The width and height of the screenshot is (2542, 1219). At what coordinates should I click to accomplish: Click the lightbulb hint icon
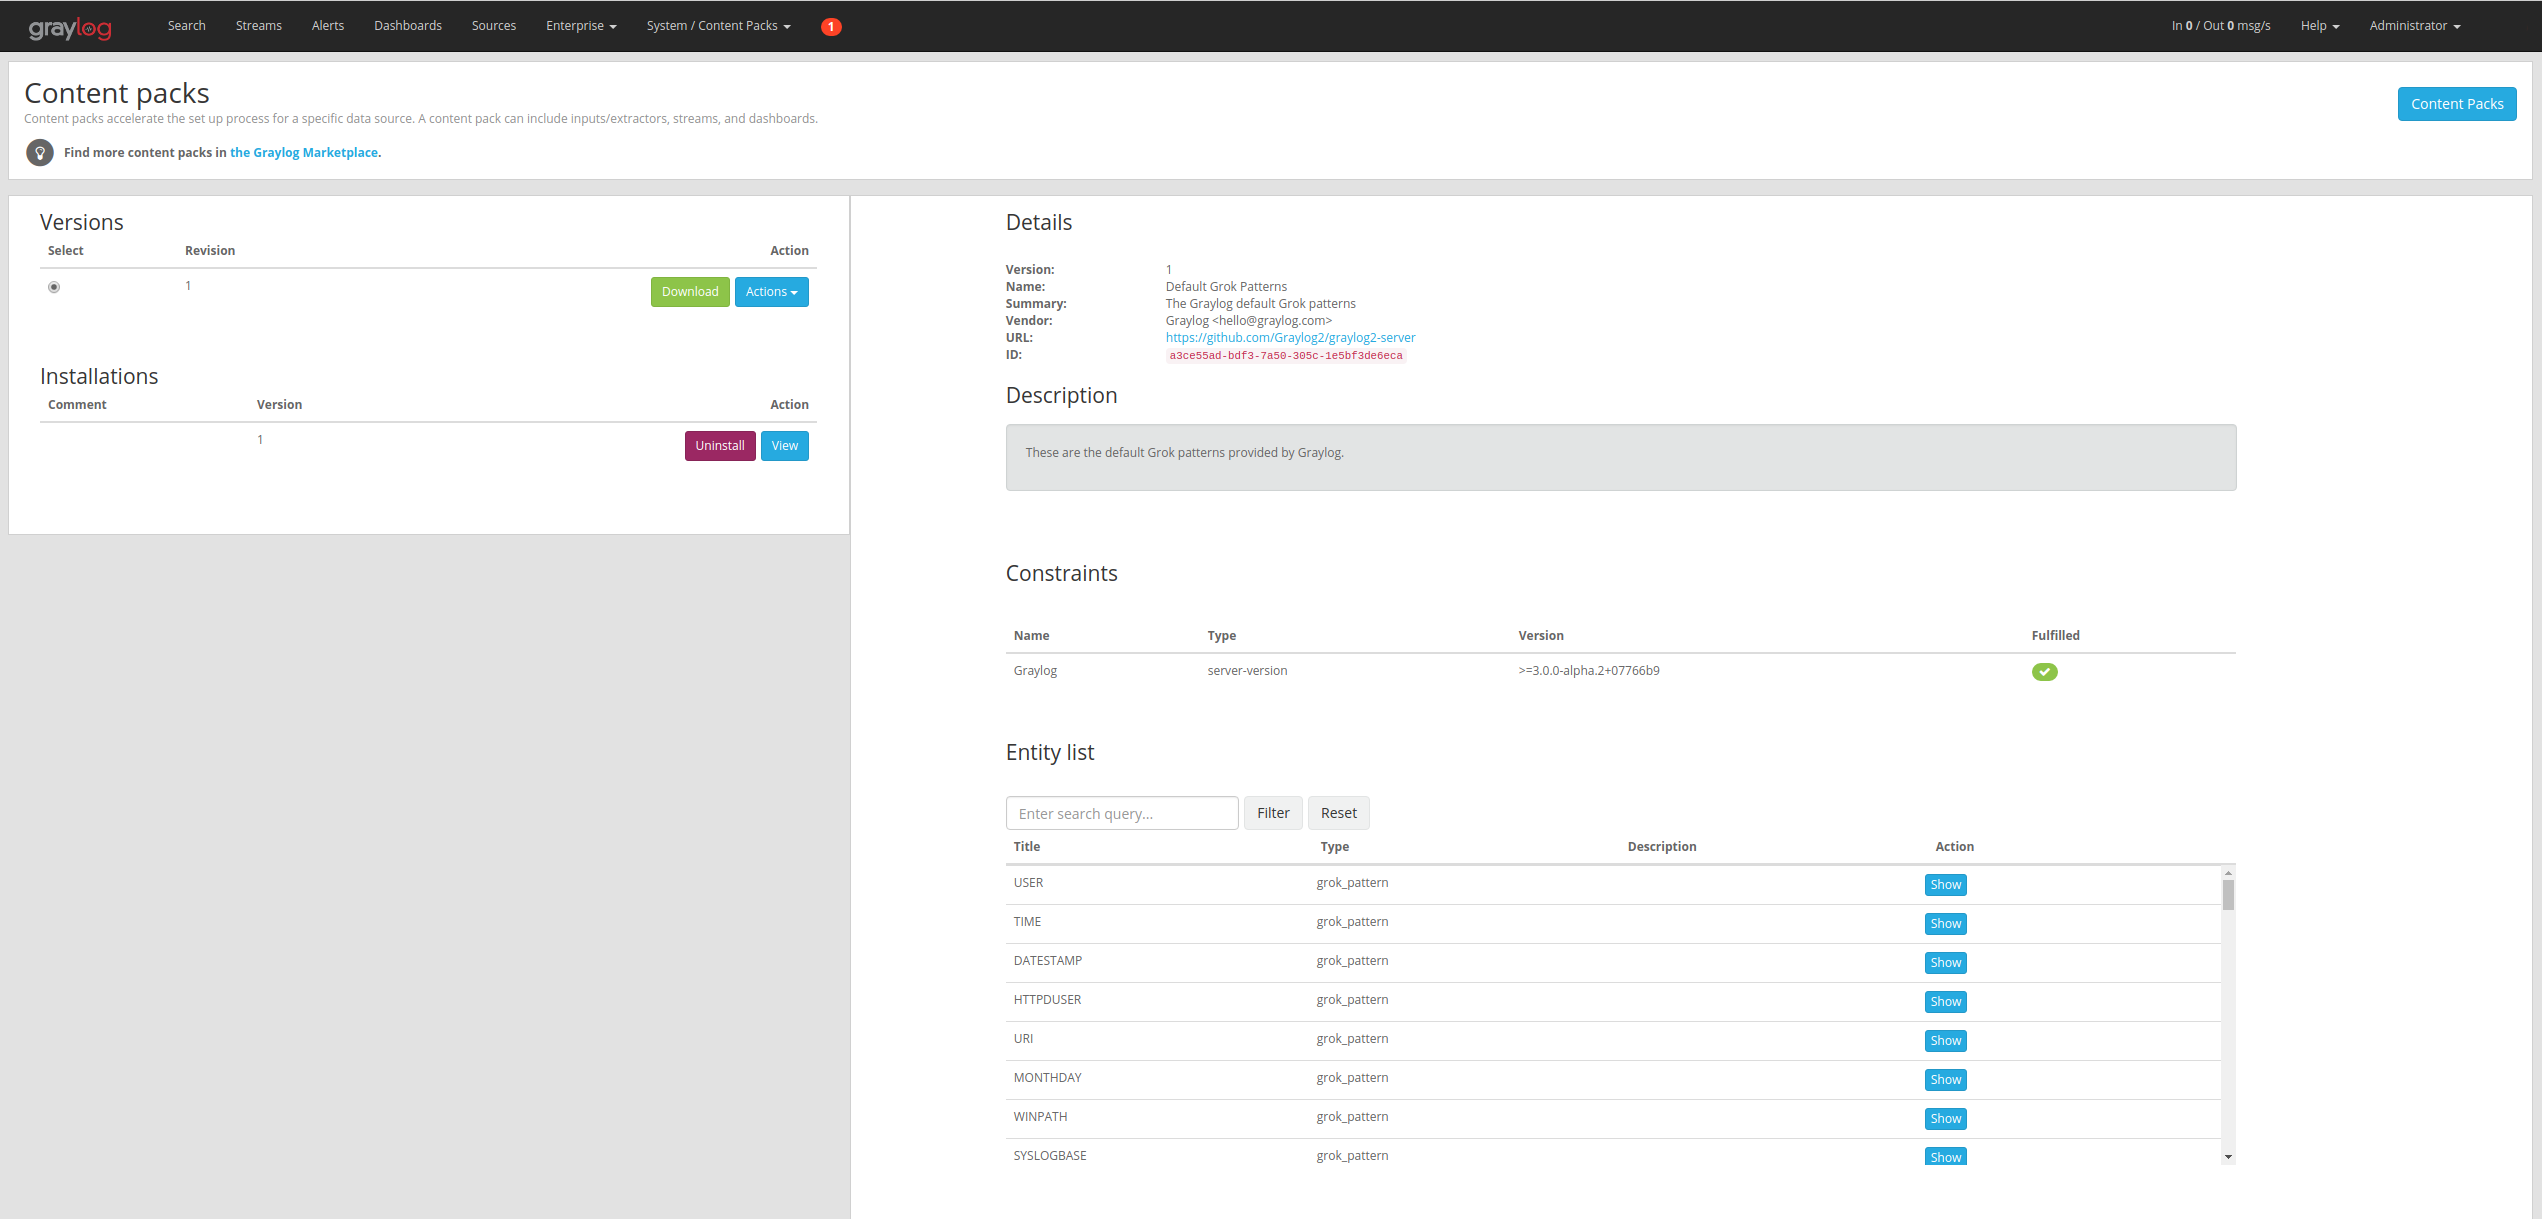40,153
